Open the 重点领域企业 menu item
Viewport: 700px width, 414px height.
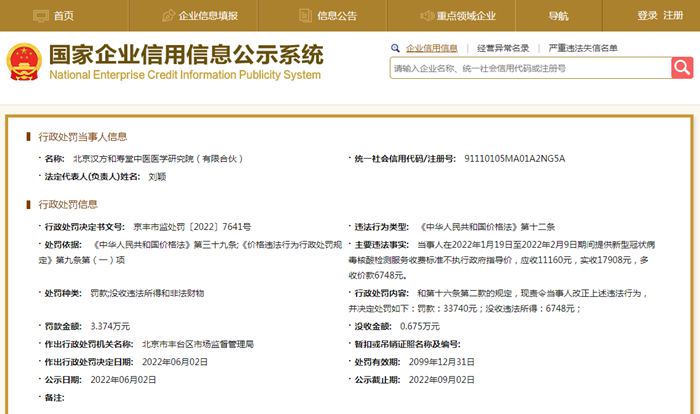[466, 15]
